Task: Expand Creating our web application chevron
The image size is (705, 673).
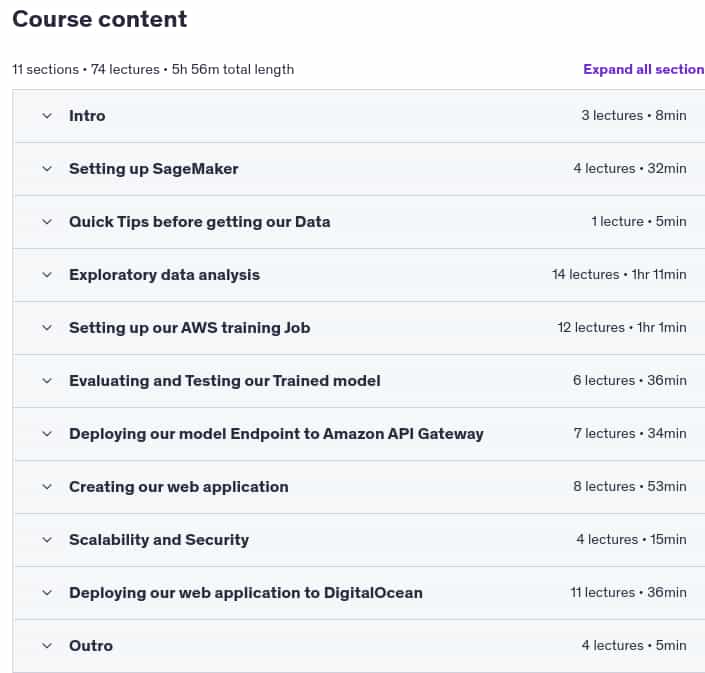Action: pos(47,487)
